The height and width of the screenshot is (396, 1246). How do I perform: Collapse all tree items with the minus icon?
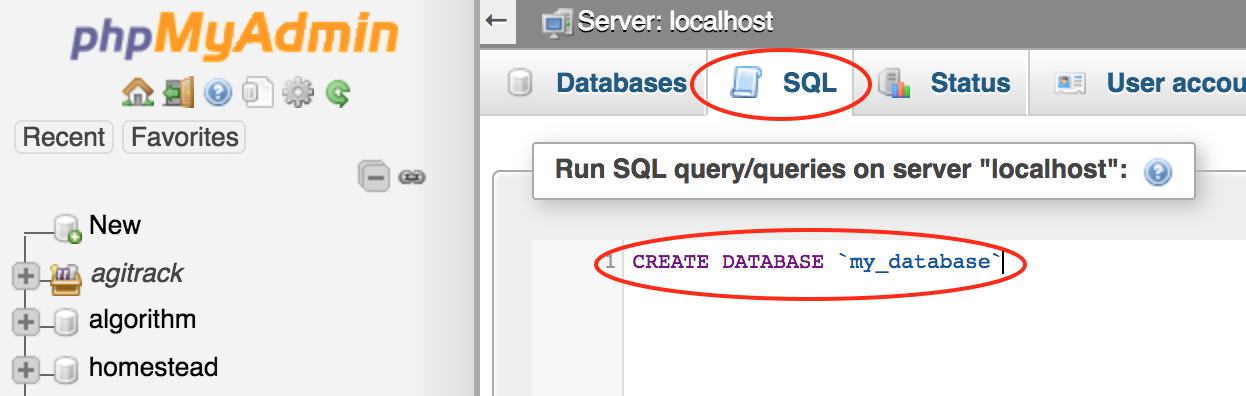374,177
